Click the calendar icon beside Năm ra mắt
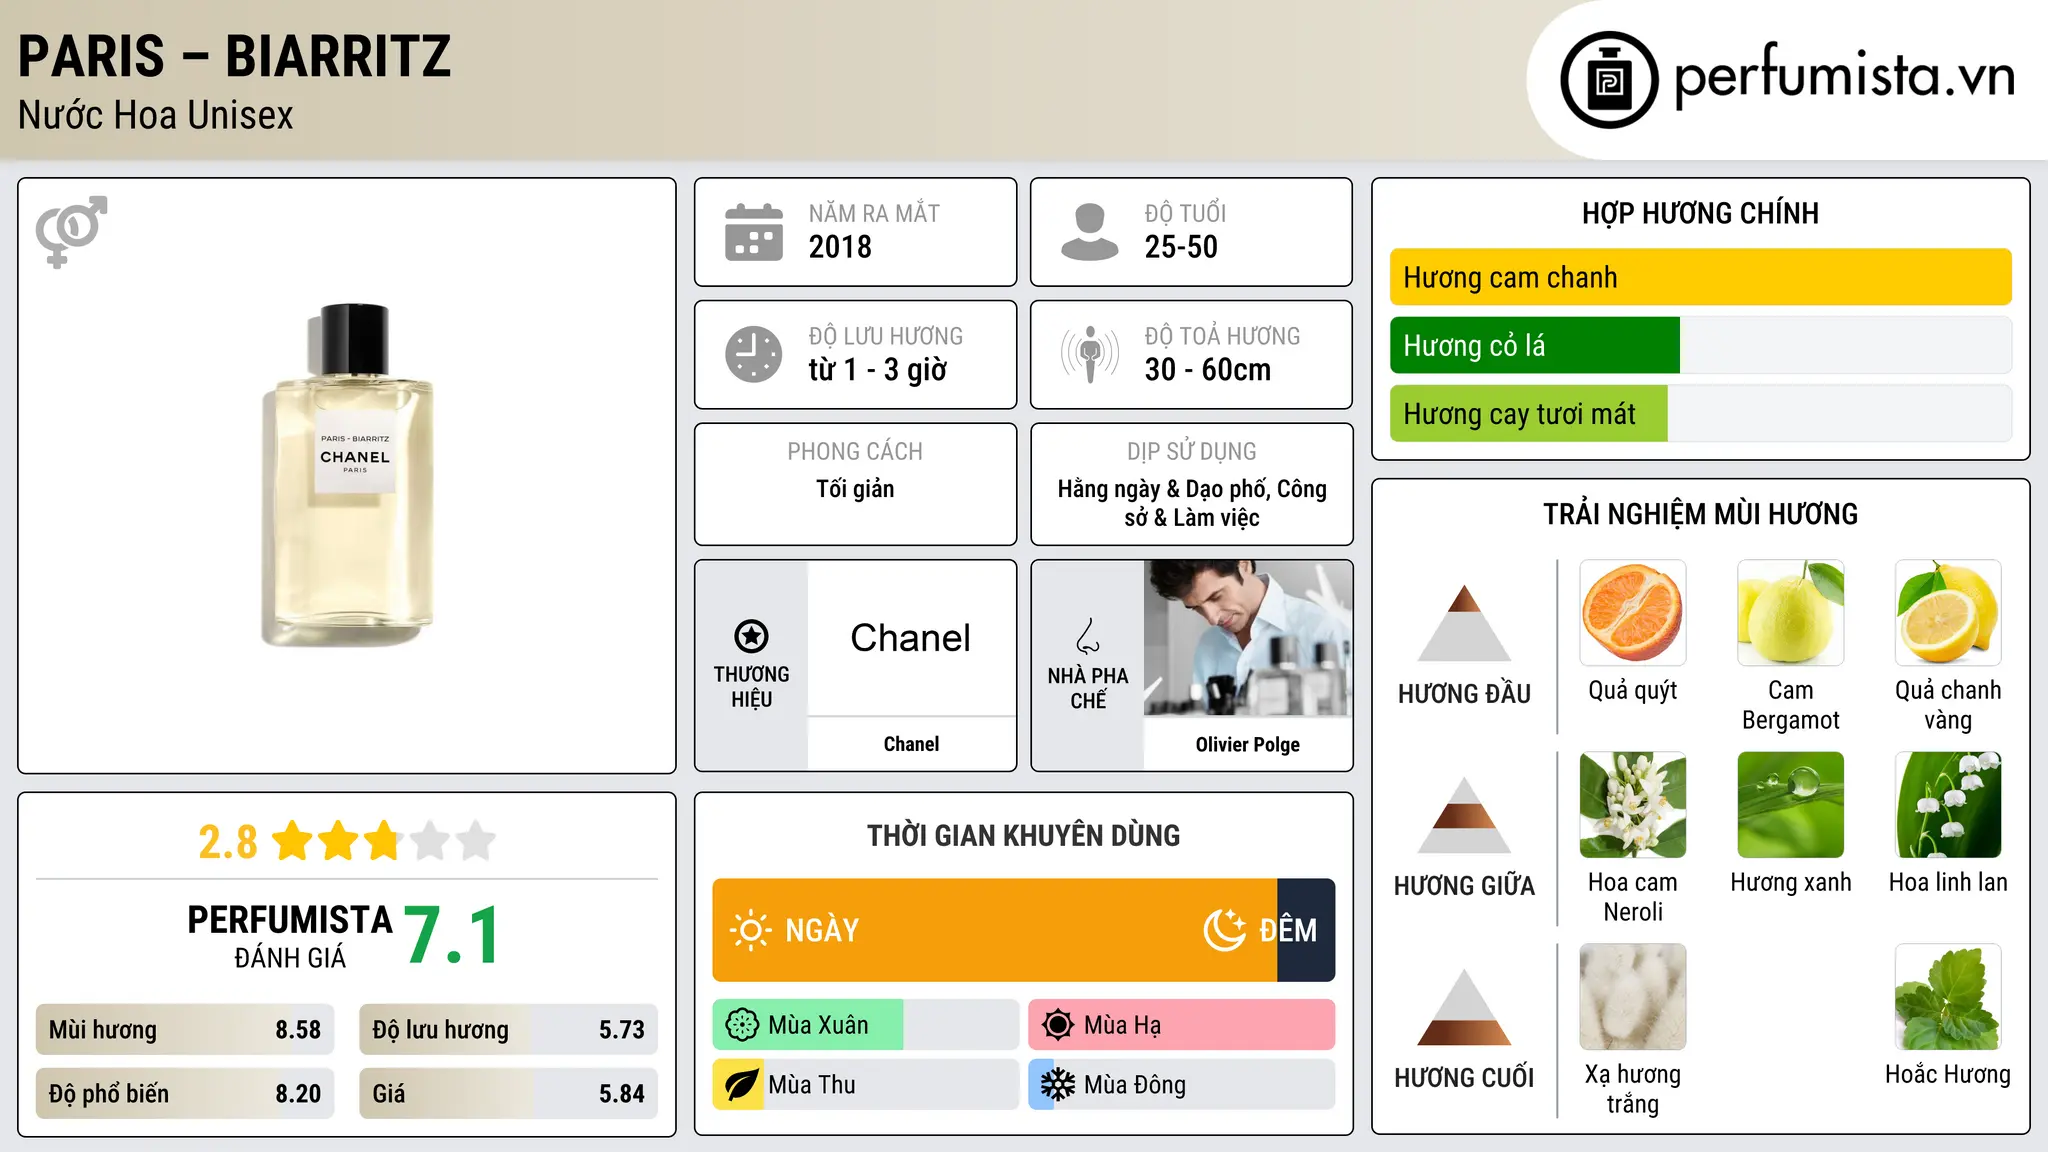 tap(754, 232)
